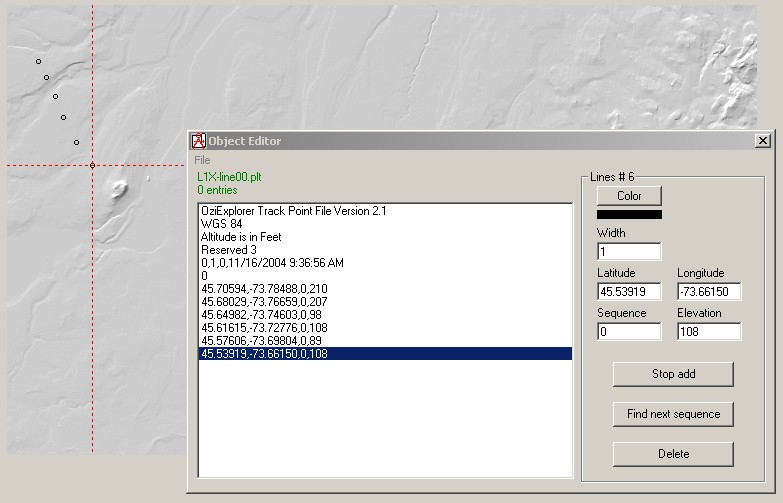This screenshot has width=783, height=503.
Task: Click into the Latitude field
Action: [629, 292]
